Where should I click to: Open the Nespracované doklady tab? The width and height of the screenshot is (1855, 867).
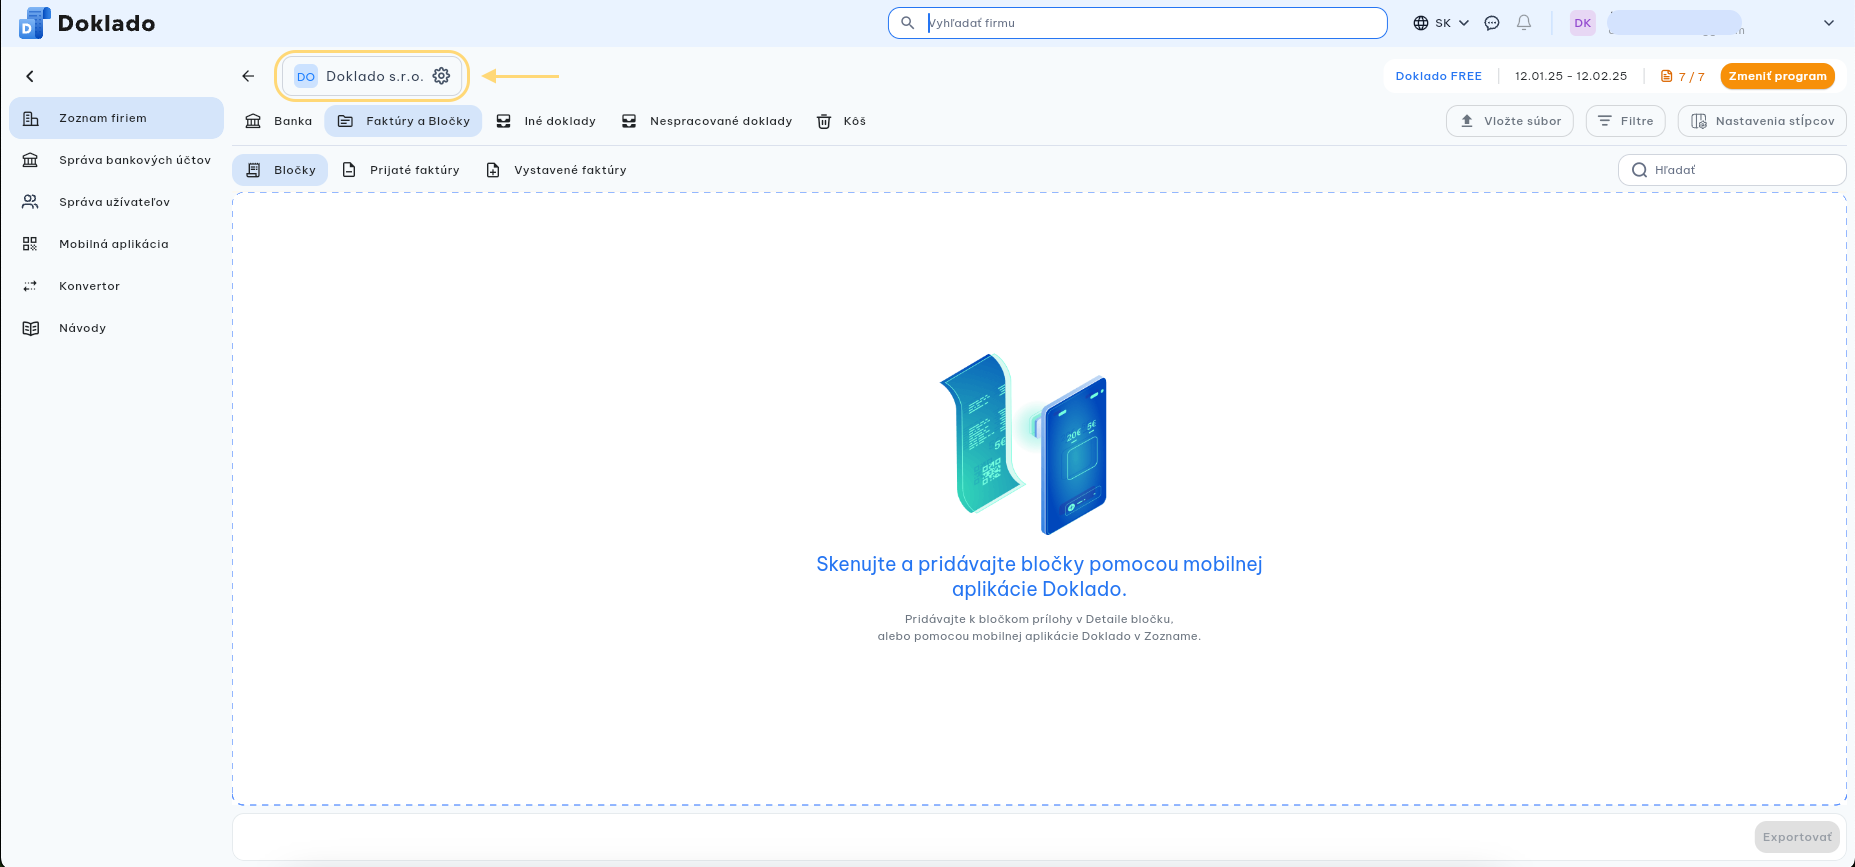(x=707, y=121)
